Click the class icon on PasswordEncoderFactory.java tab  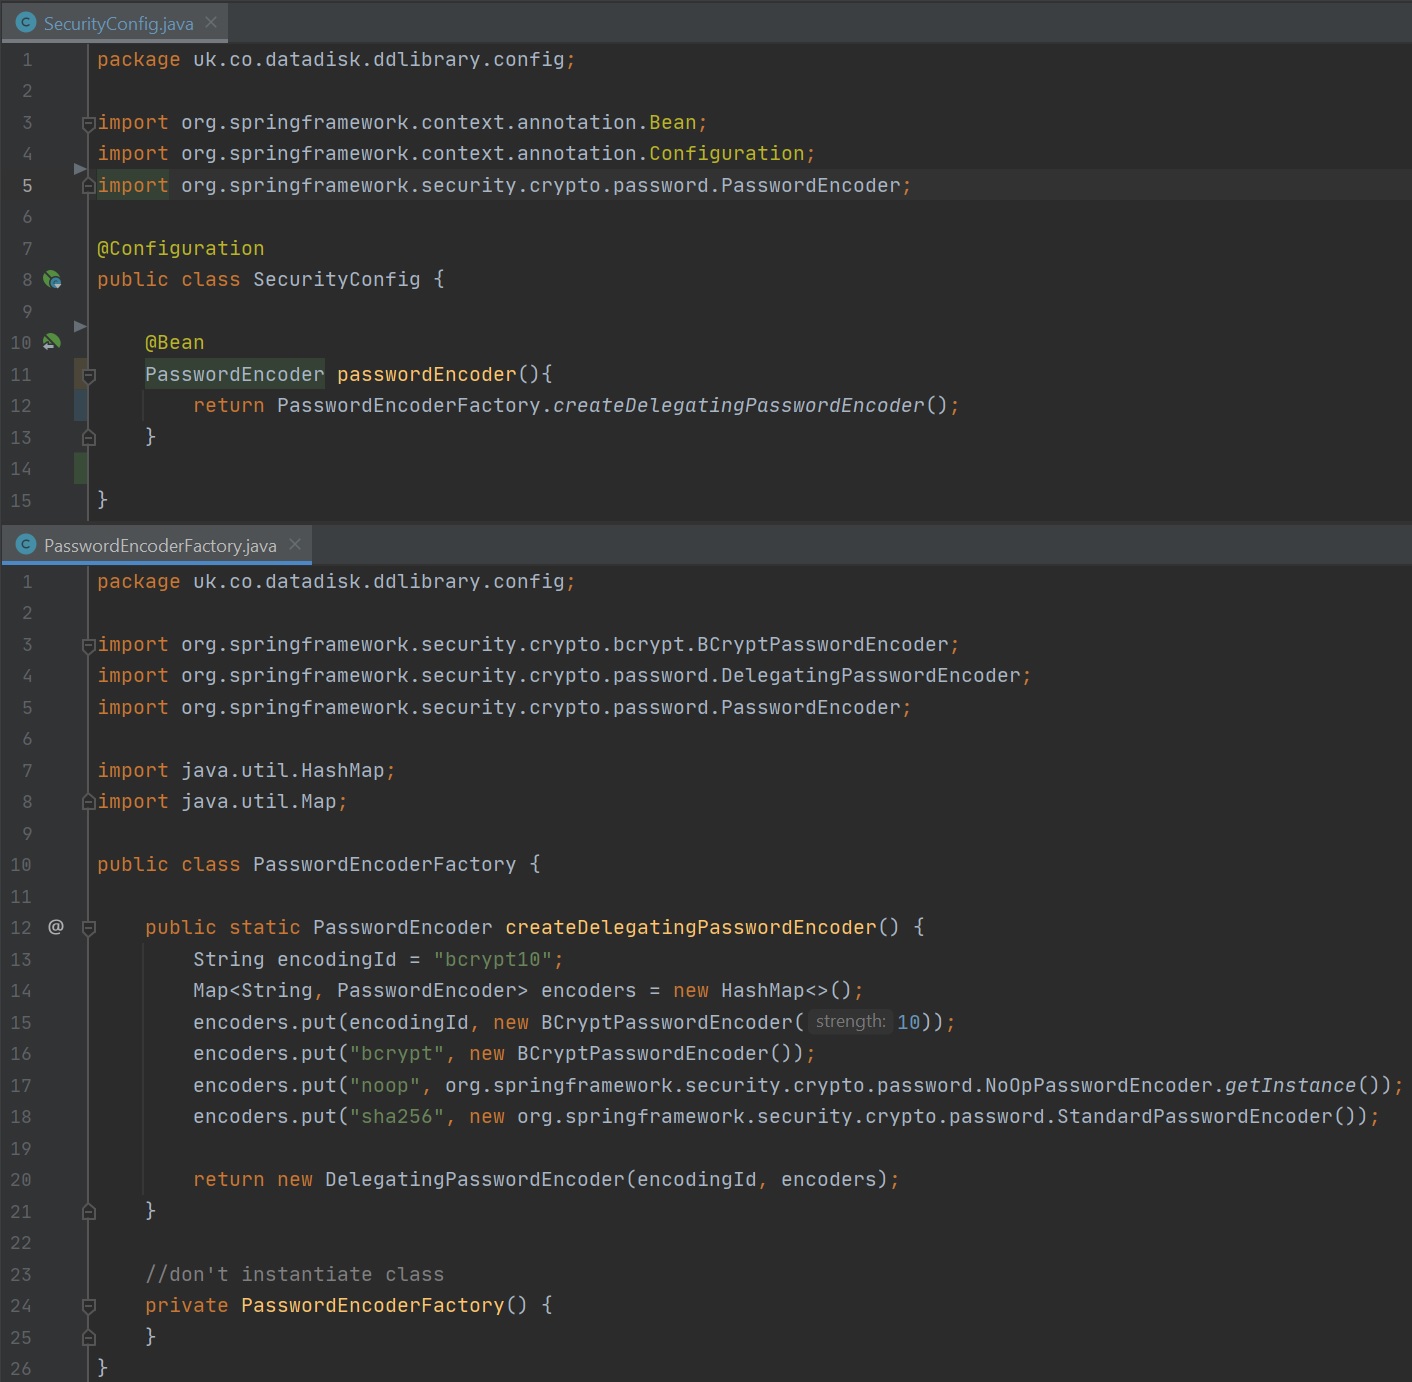click(x=27, y=545)
